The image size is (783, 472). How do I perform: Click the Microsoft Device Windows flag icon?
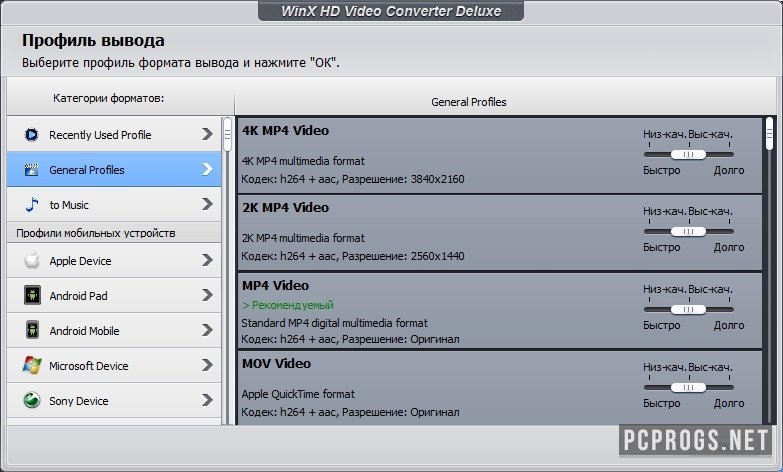tap(32, 365)
